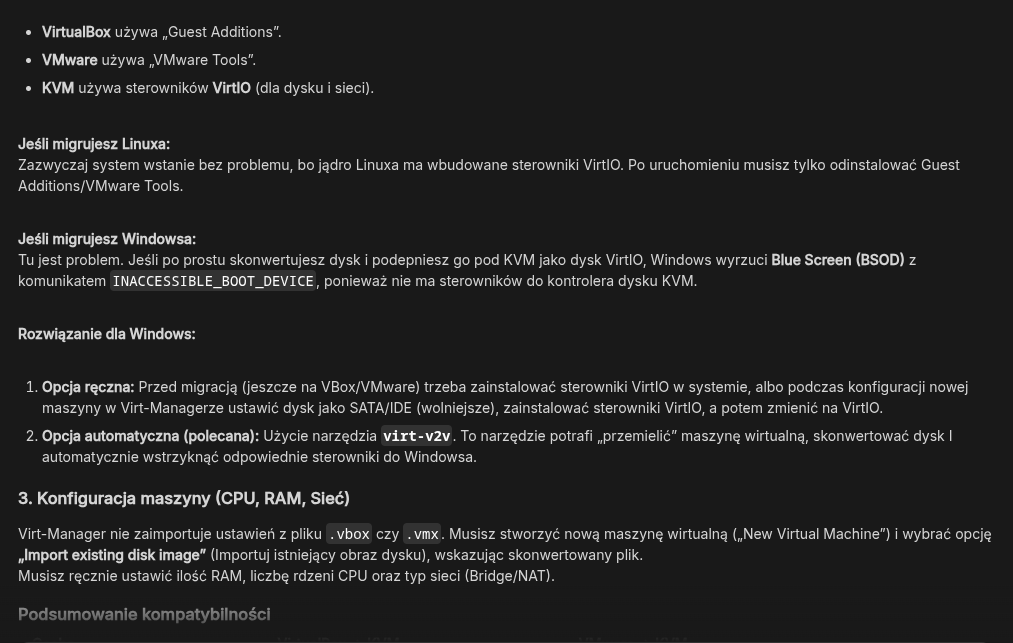Screen dimensions: 1013x643
Task: Click the 'Opcja ręczna:' list item label
Action: click(x=88, y=387)
